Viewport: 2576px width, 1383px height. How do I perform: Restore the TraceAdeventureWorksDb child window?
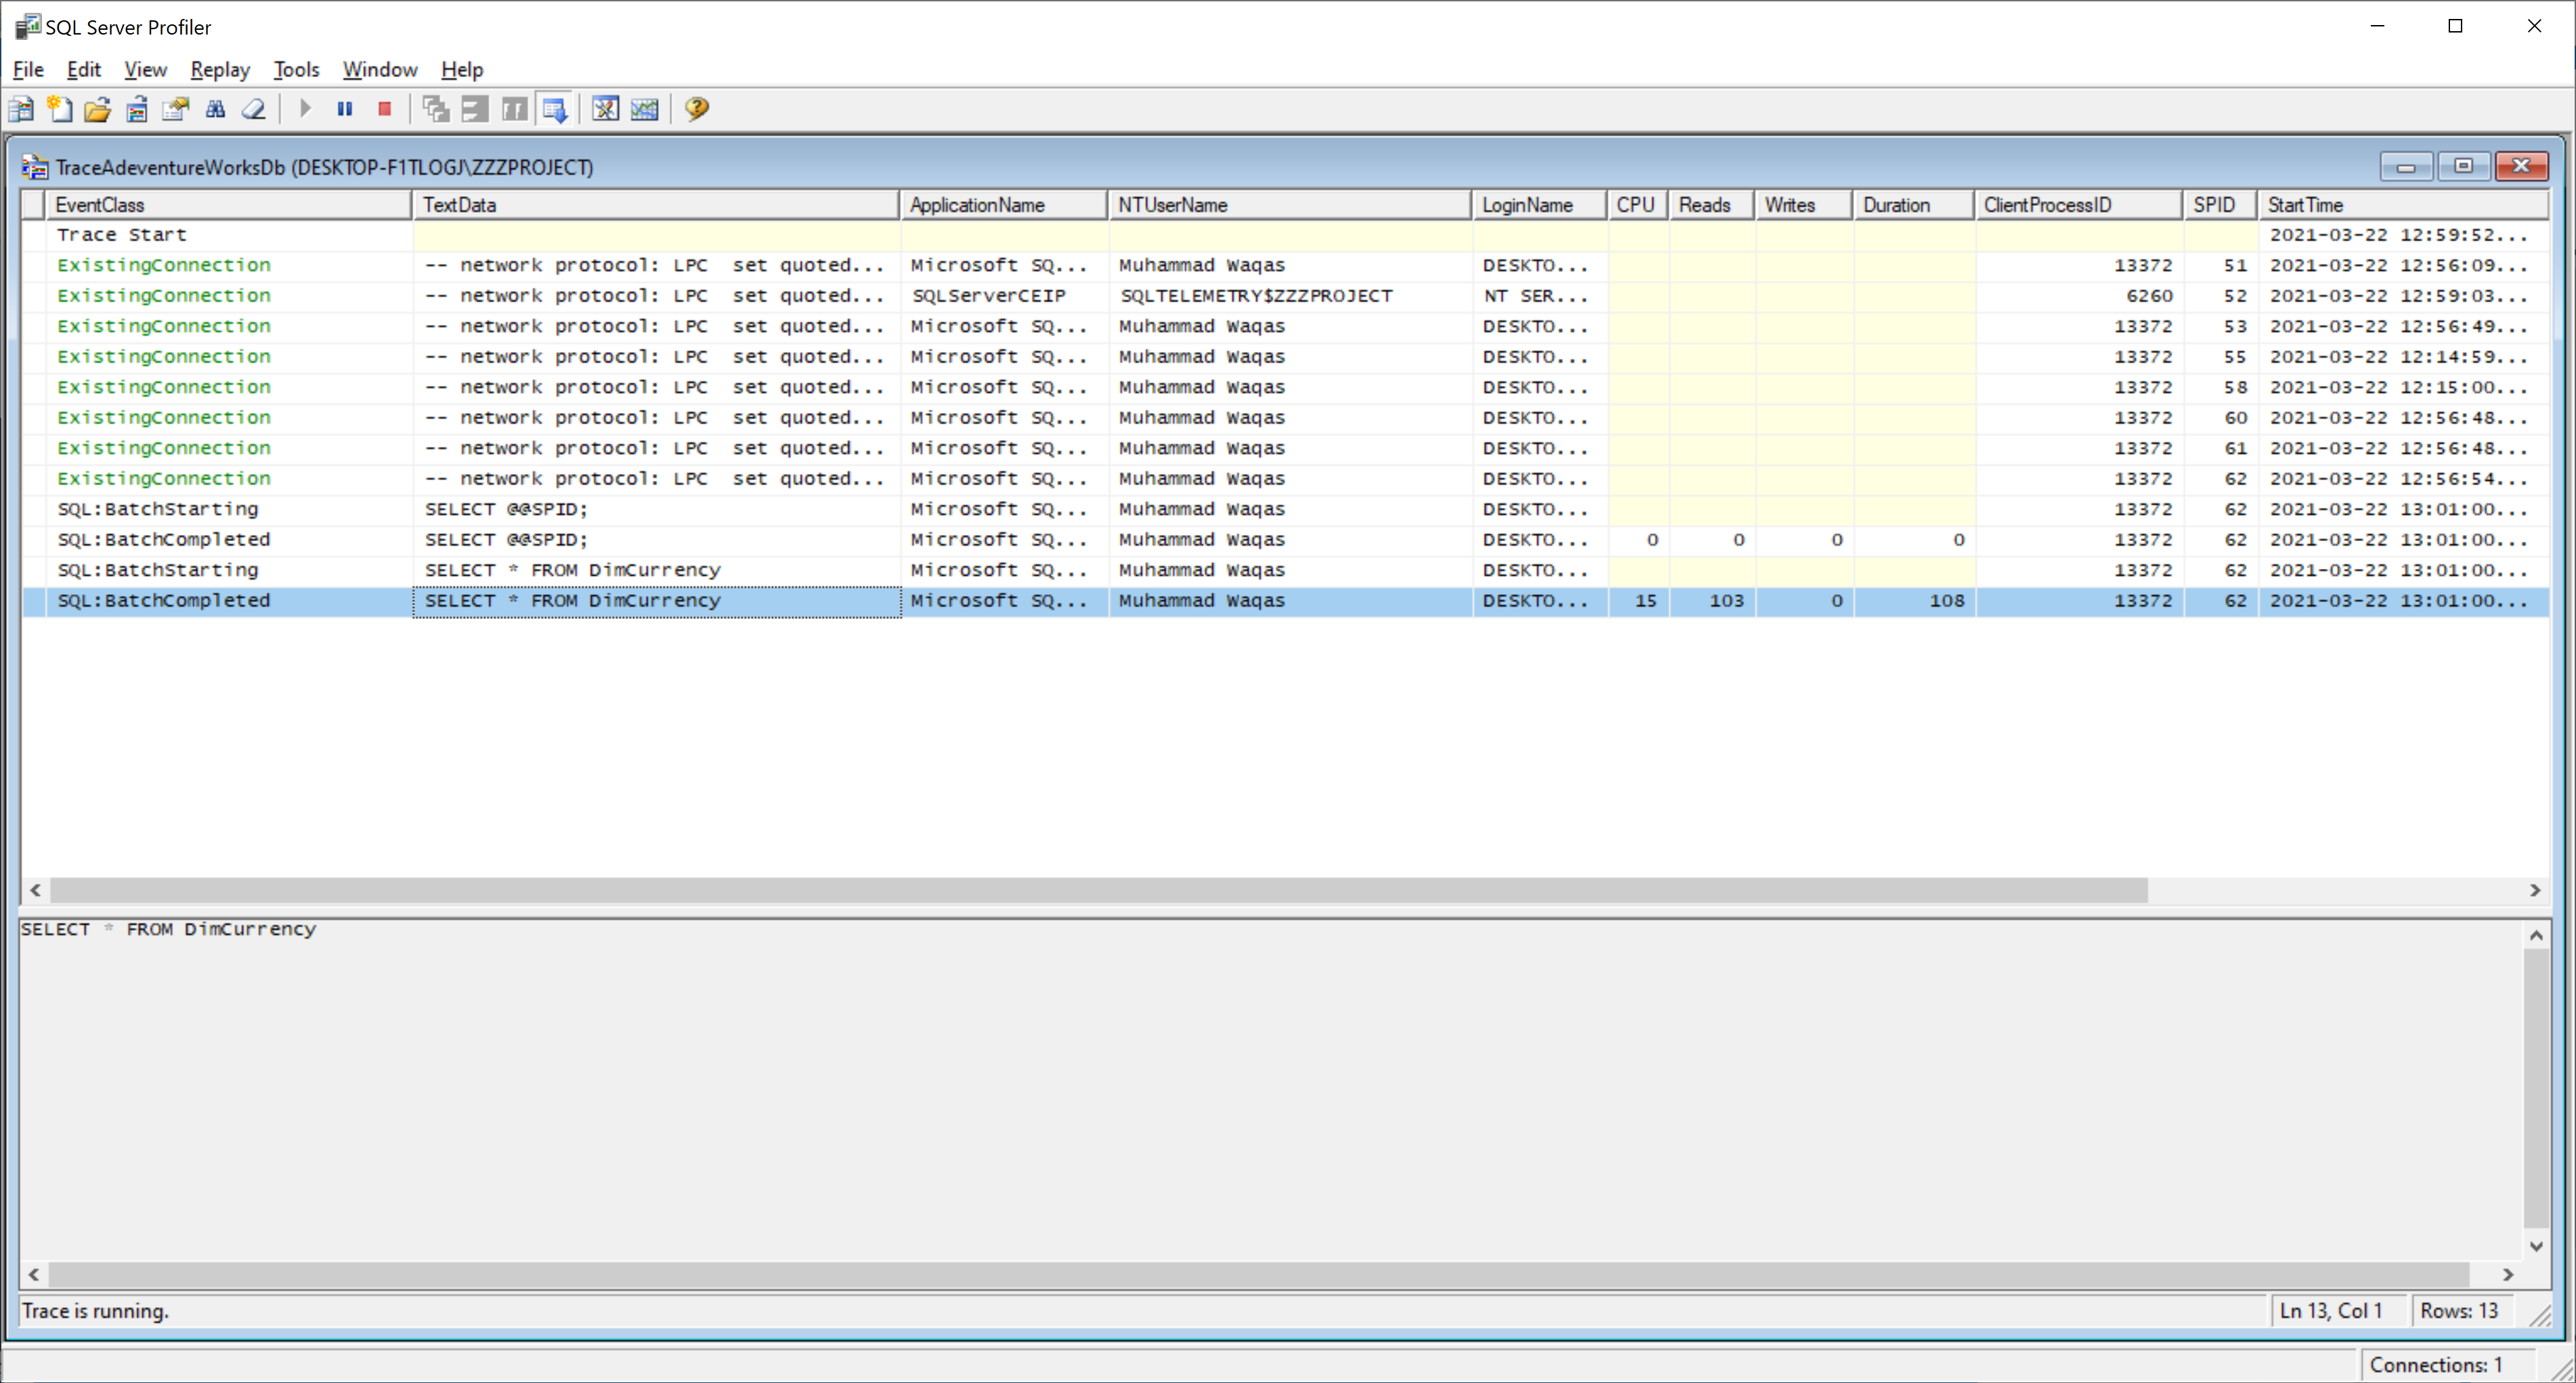pyautogui.click(x=2463, y=166)
